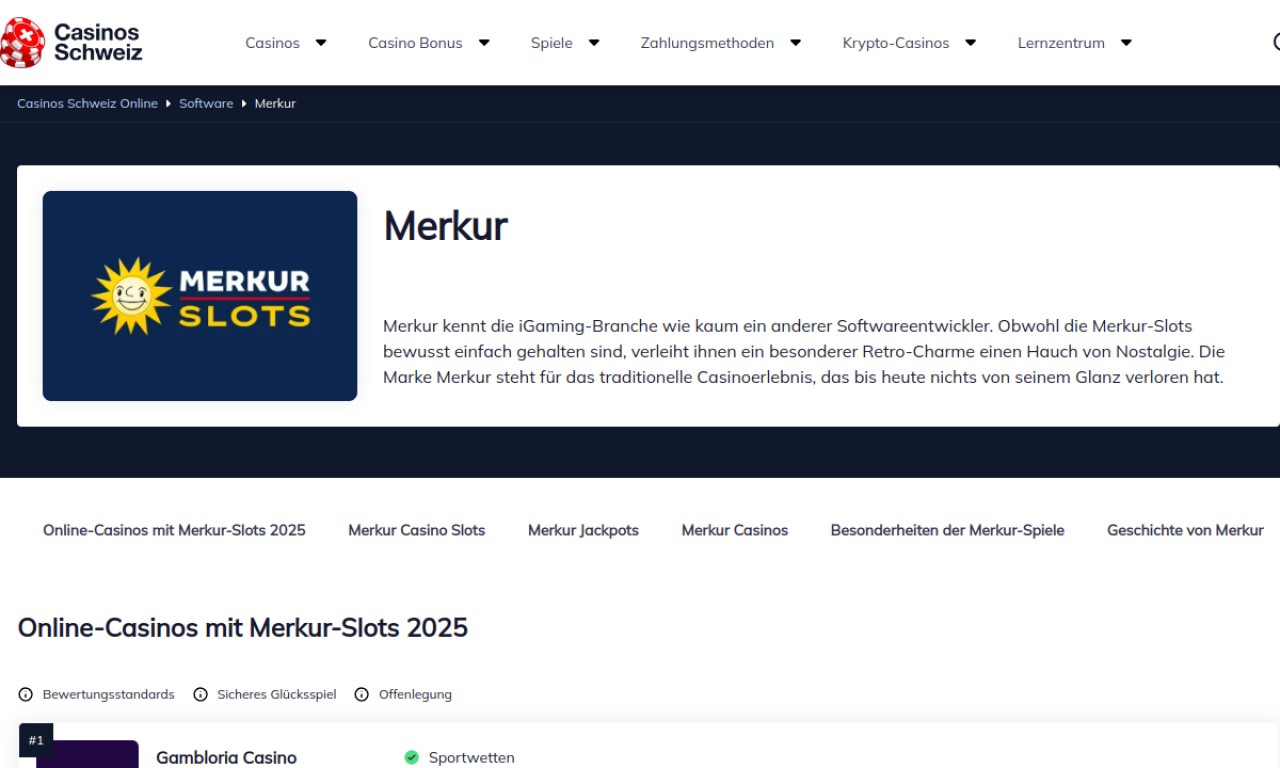
Task: Expand the Krypto-Casinos dropdown arrow
Action: (x=971, y=43)
